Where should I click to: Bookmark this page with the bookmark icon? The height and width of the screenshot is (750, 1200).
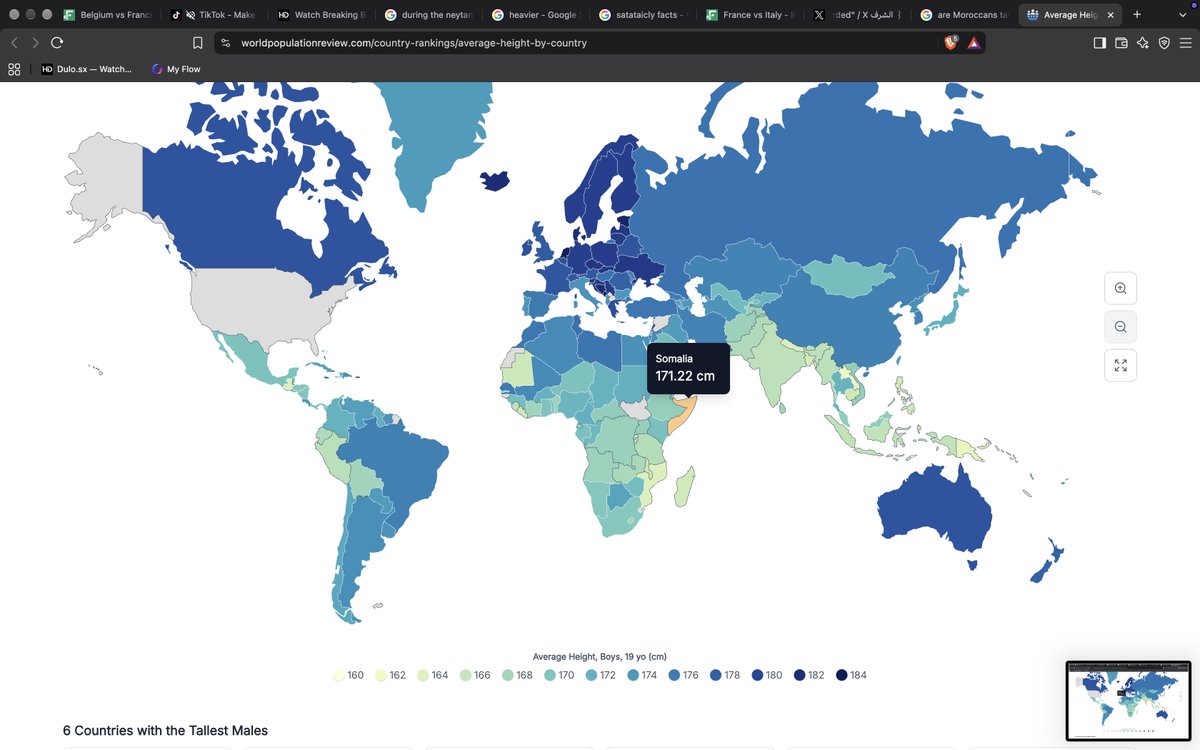tap(198, 43)
